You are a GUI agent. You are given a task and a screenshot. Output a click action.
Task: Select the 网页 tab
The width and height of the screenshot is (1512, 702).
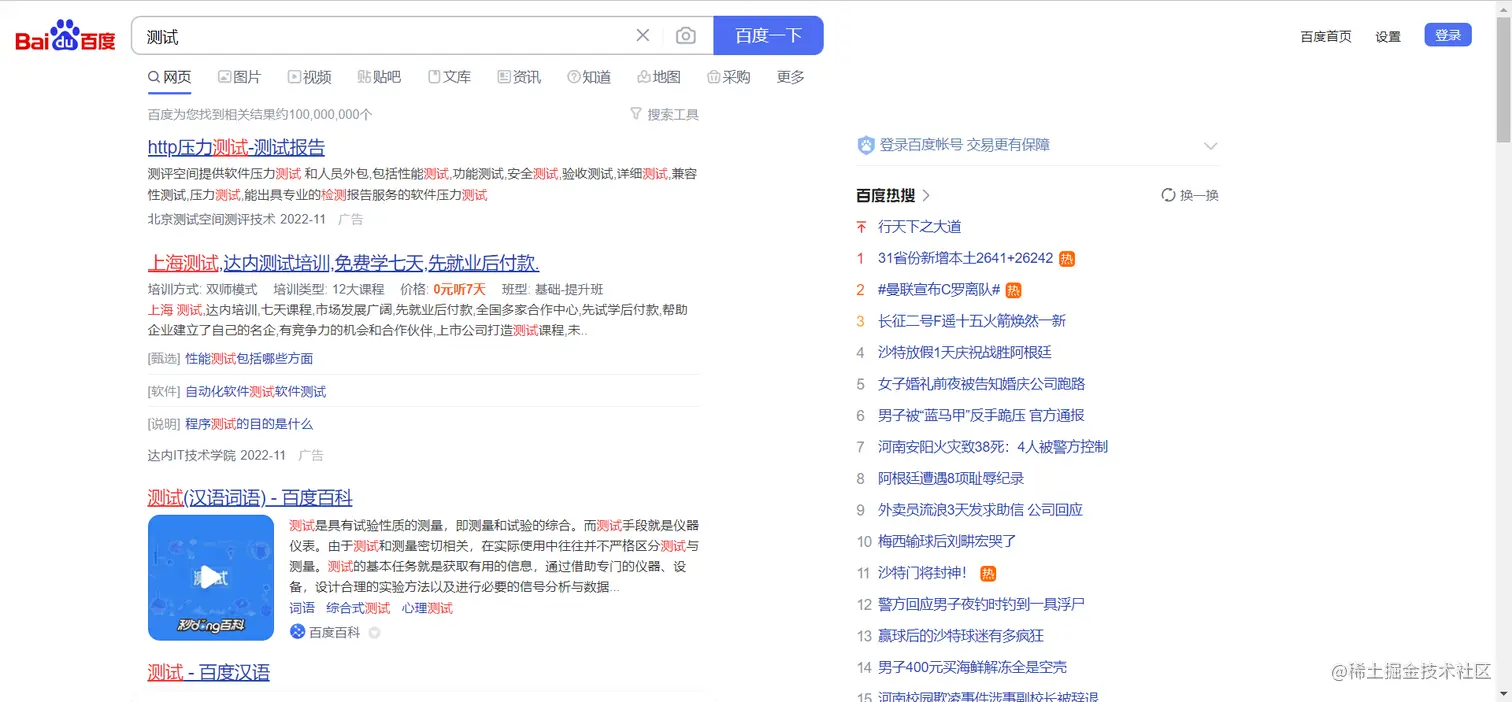(x=169, y=77)
